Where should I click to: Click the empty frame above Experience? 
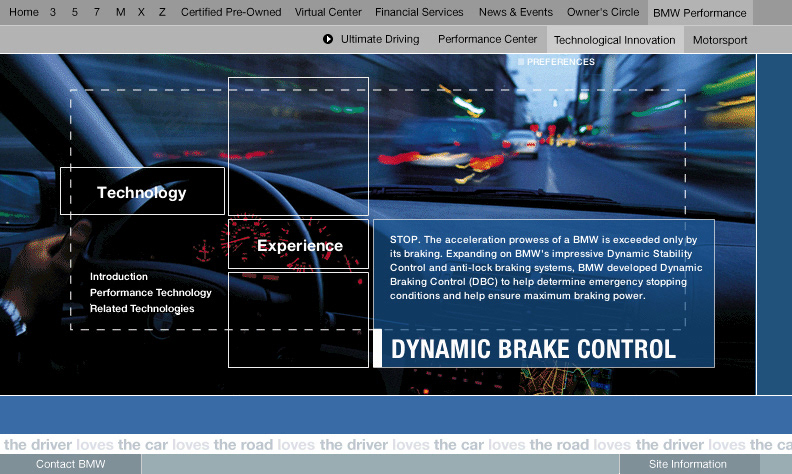point(299,147)
